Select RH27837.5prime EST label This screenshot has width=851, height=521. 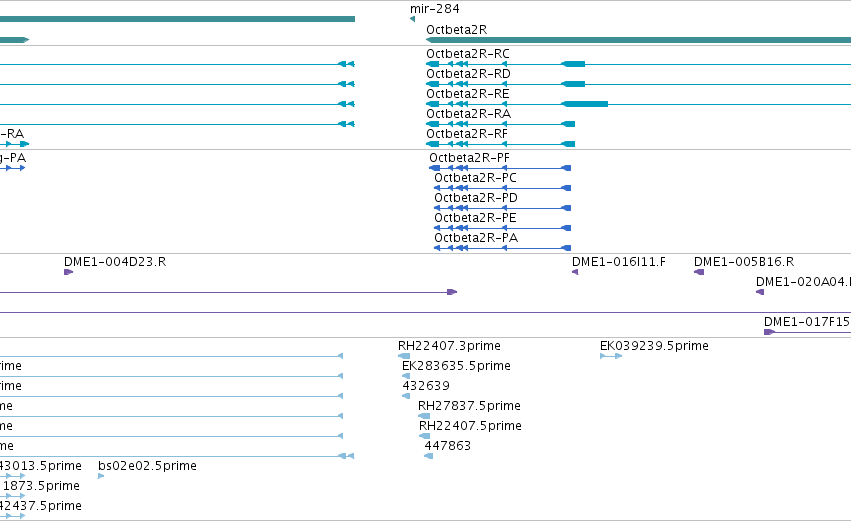[469, 406]
